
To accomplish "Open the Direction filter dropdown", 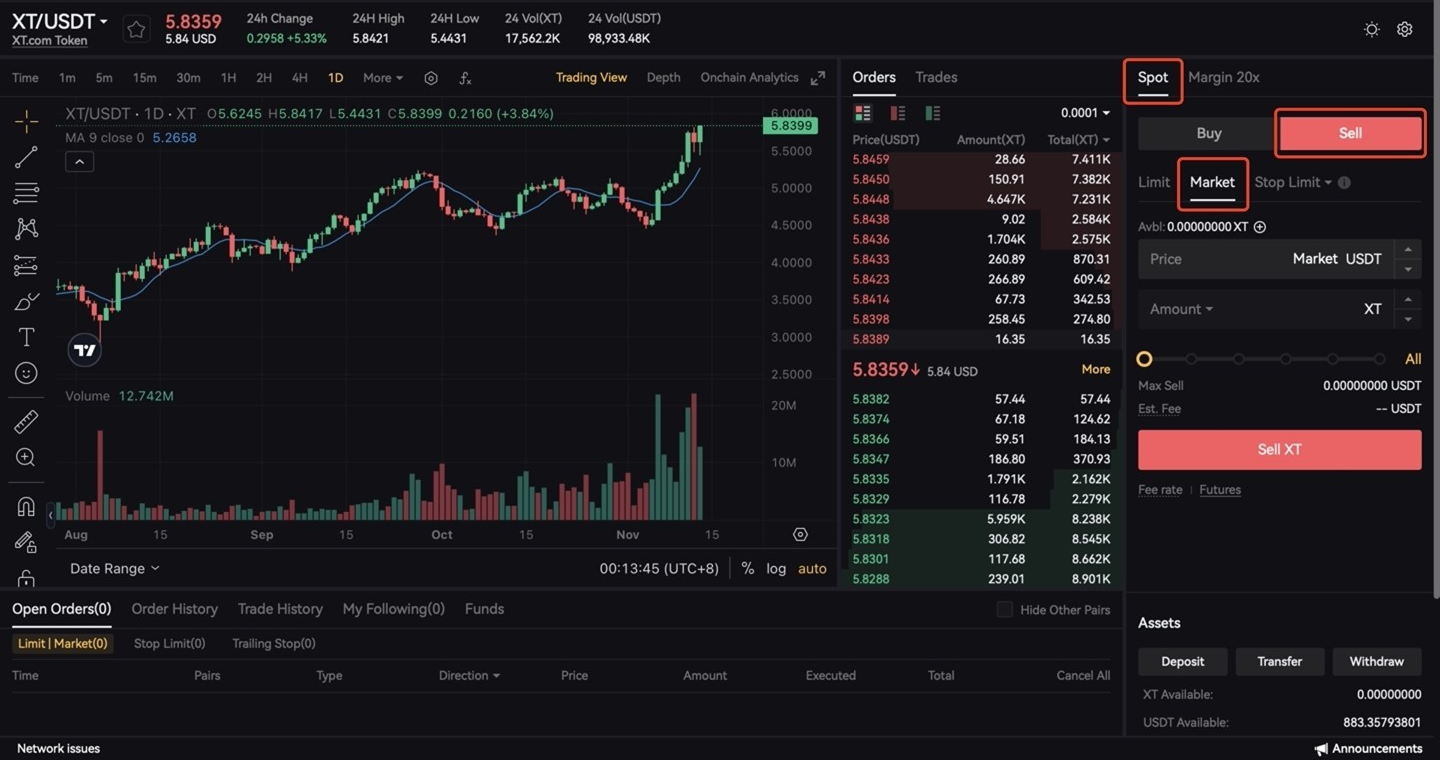I will [x=469, y=675].
